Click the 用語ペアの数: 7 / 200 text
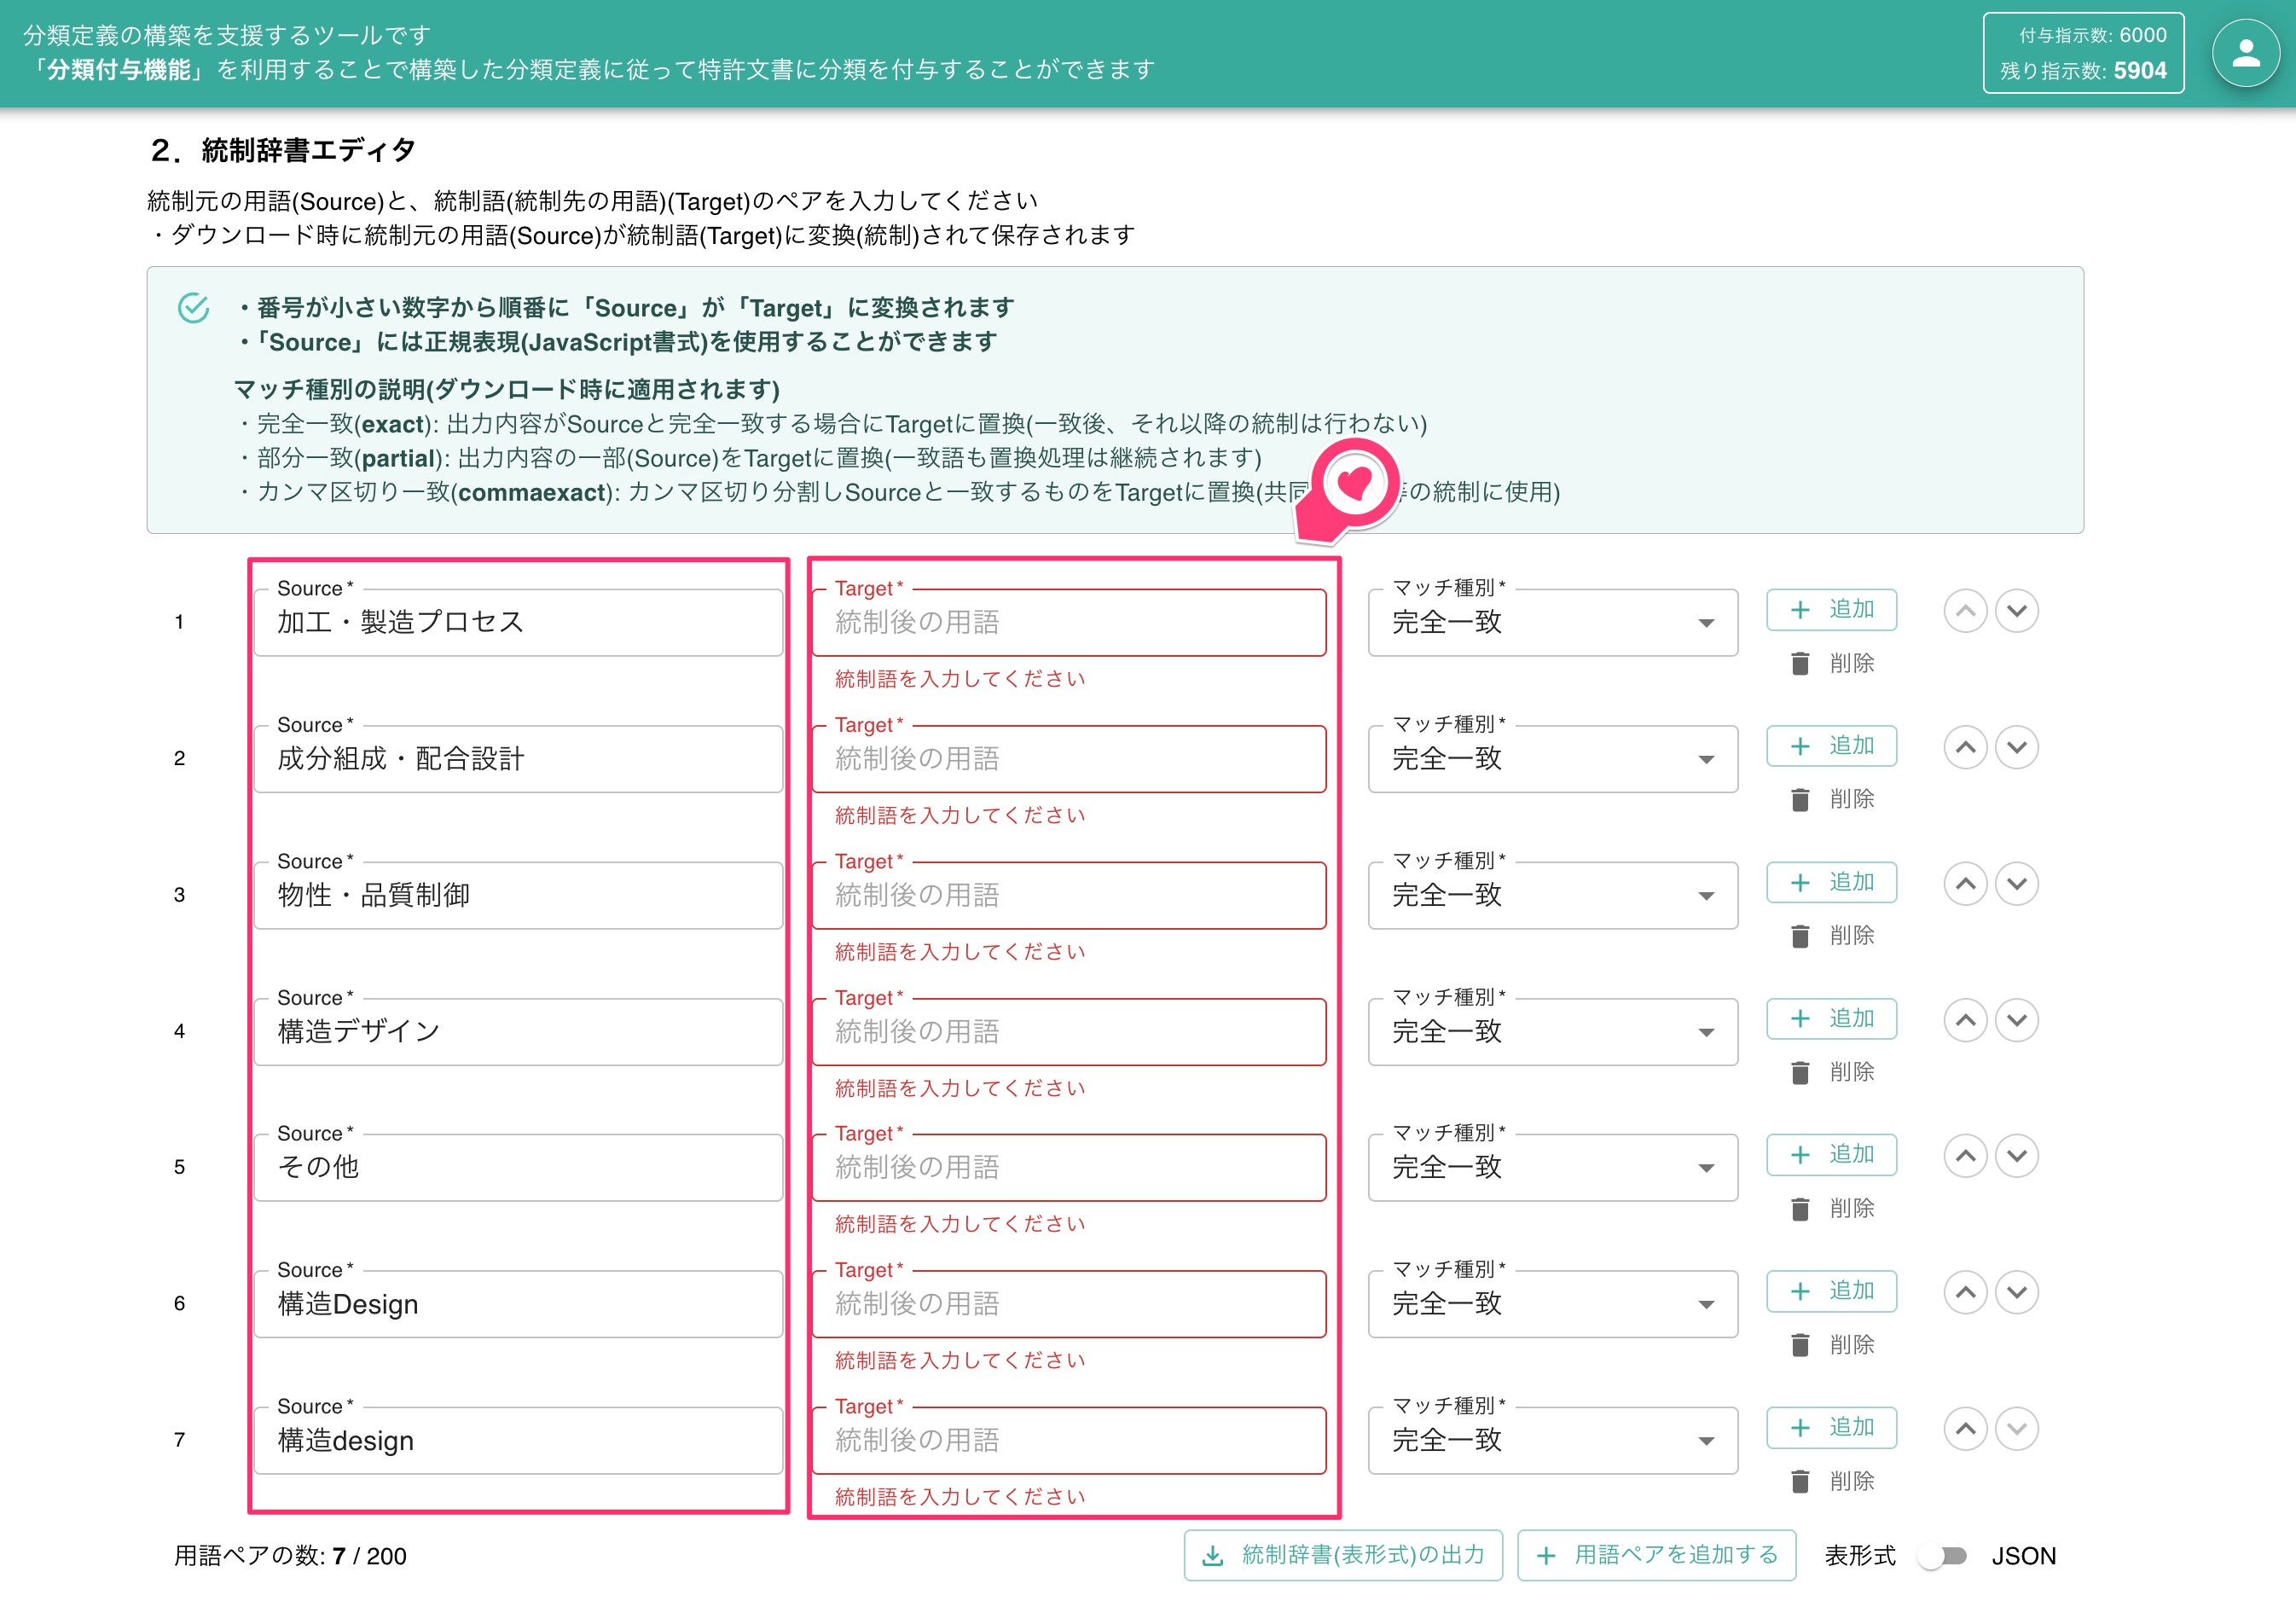 (290, 1556)
